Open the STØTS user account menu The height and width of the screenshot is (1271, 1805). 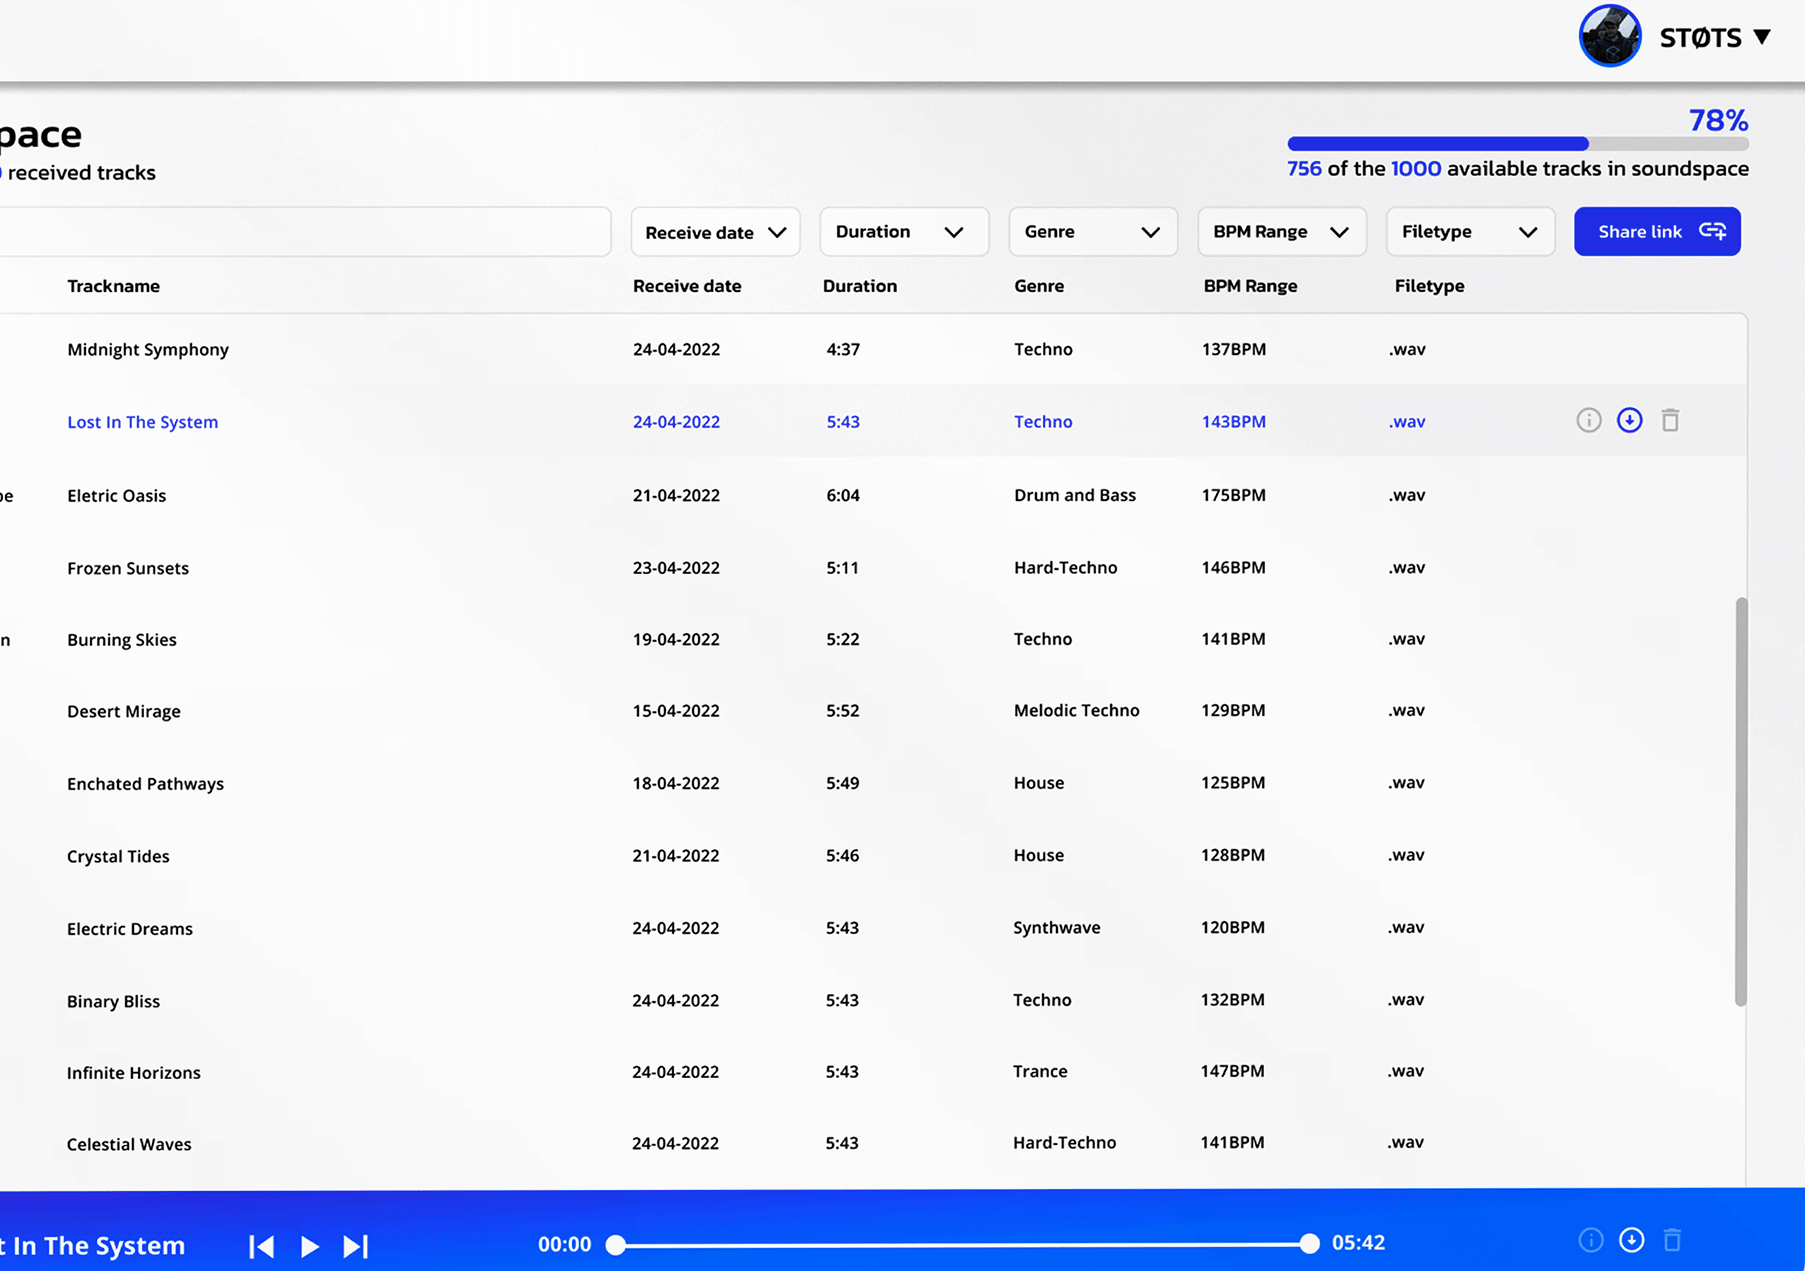(1714, 38)
